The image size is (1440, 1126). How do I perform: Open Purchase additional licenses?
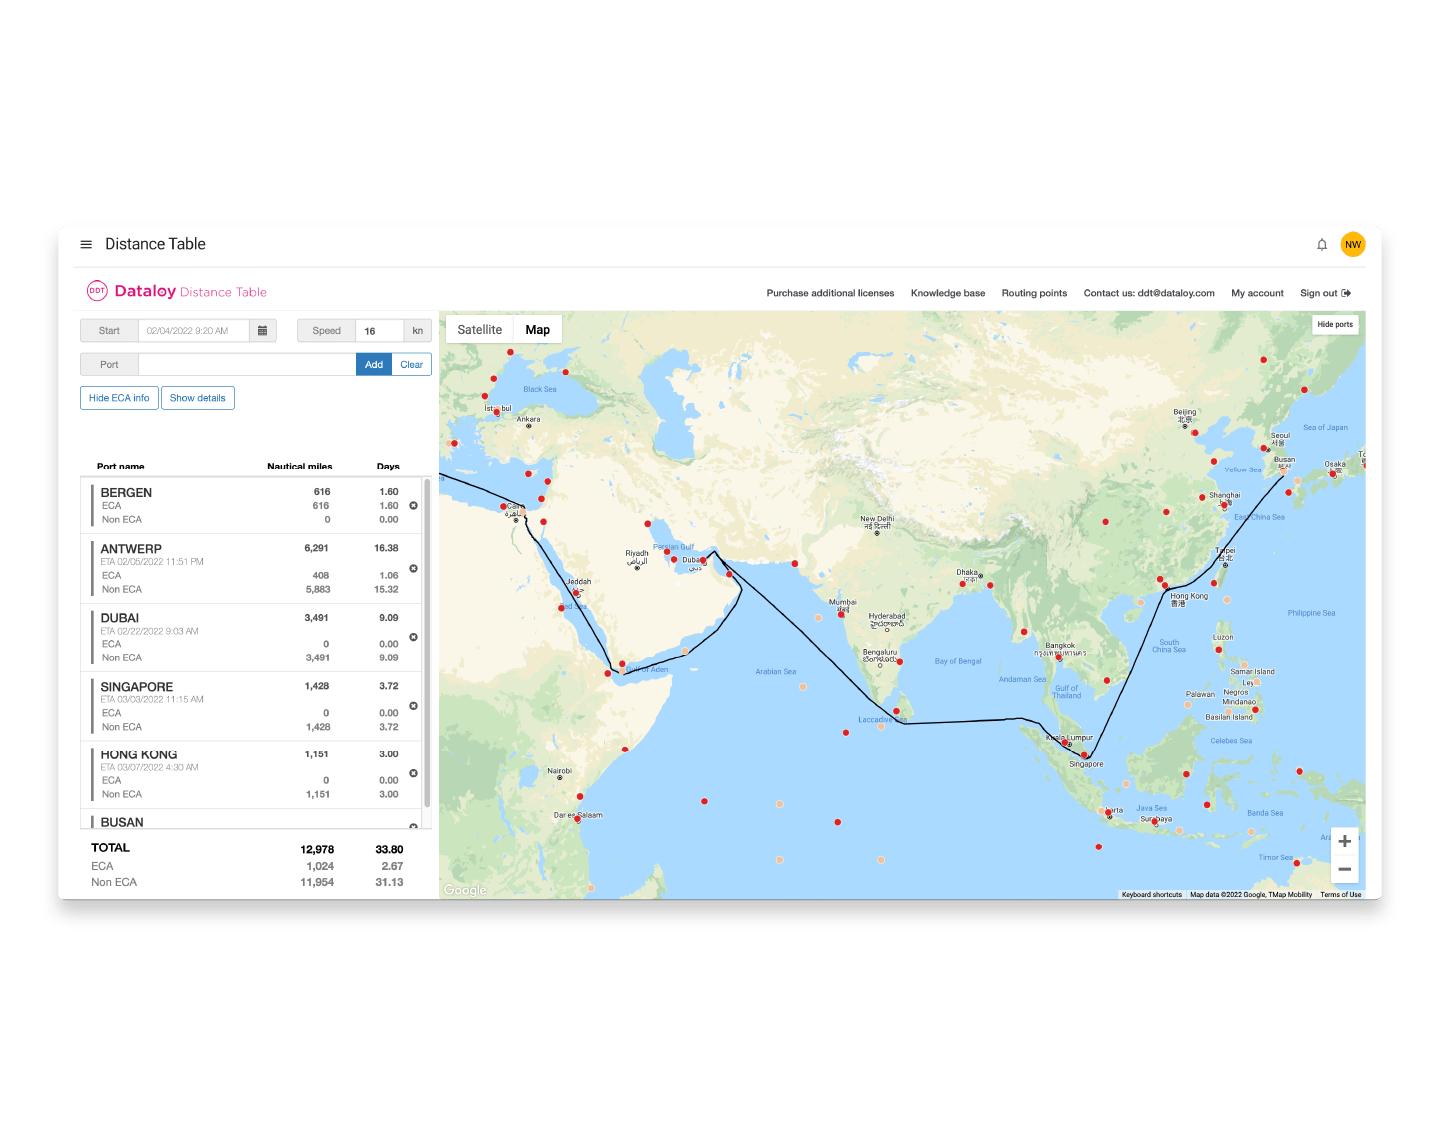click(830, 293)
